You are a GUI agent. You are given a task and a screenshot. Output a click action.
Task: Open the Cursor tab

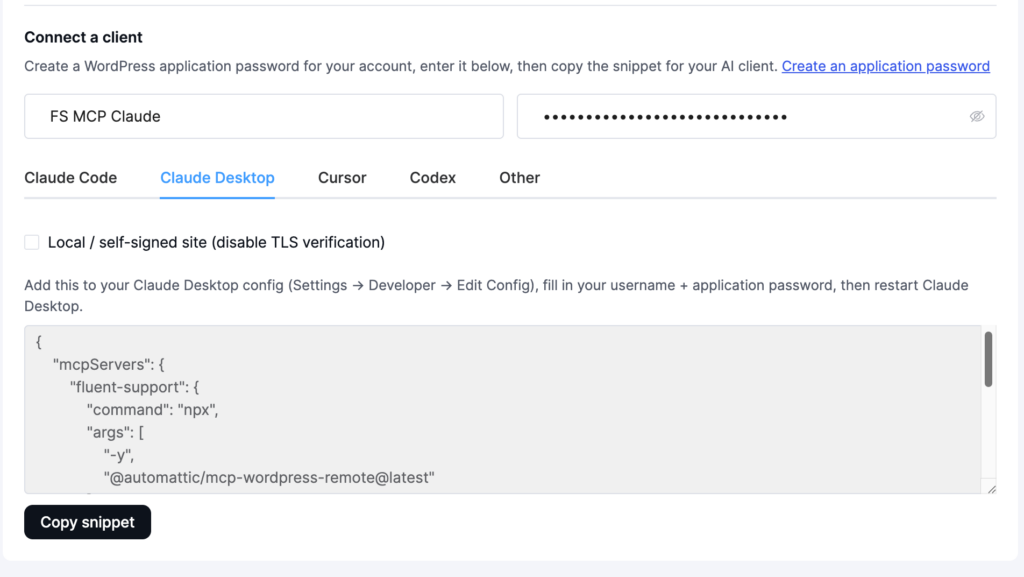(342, 178)
